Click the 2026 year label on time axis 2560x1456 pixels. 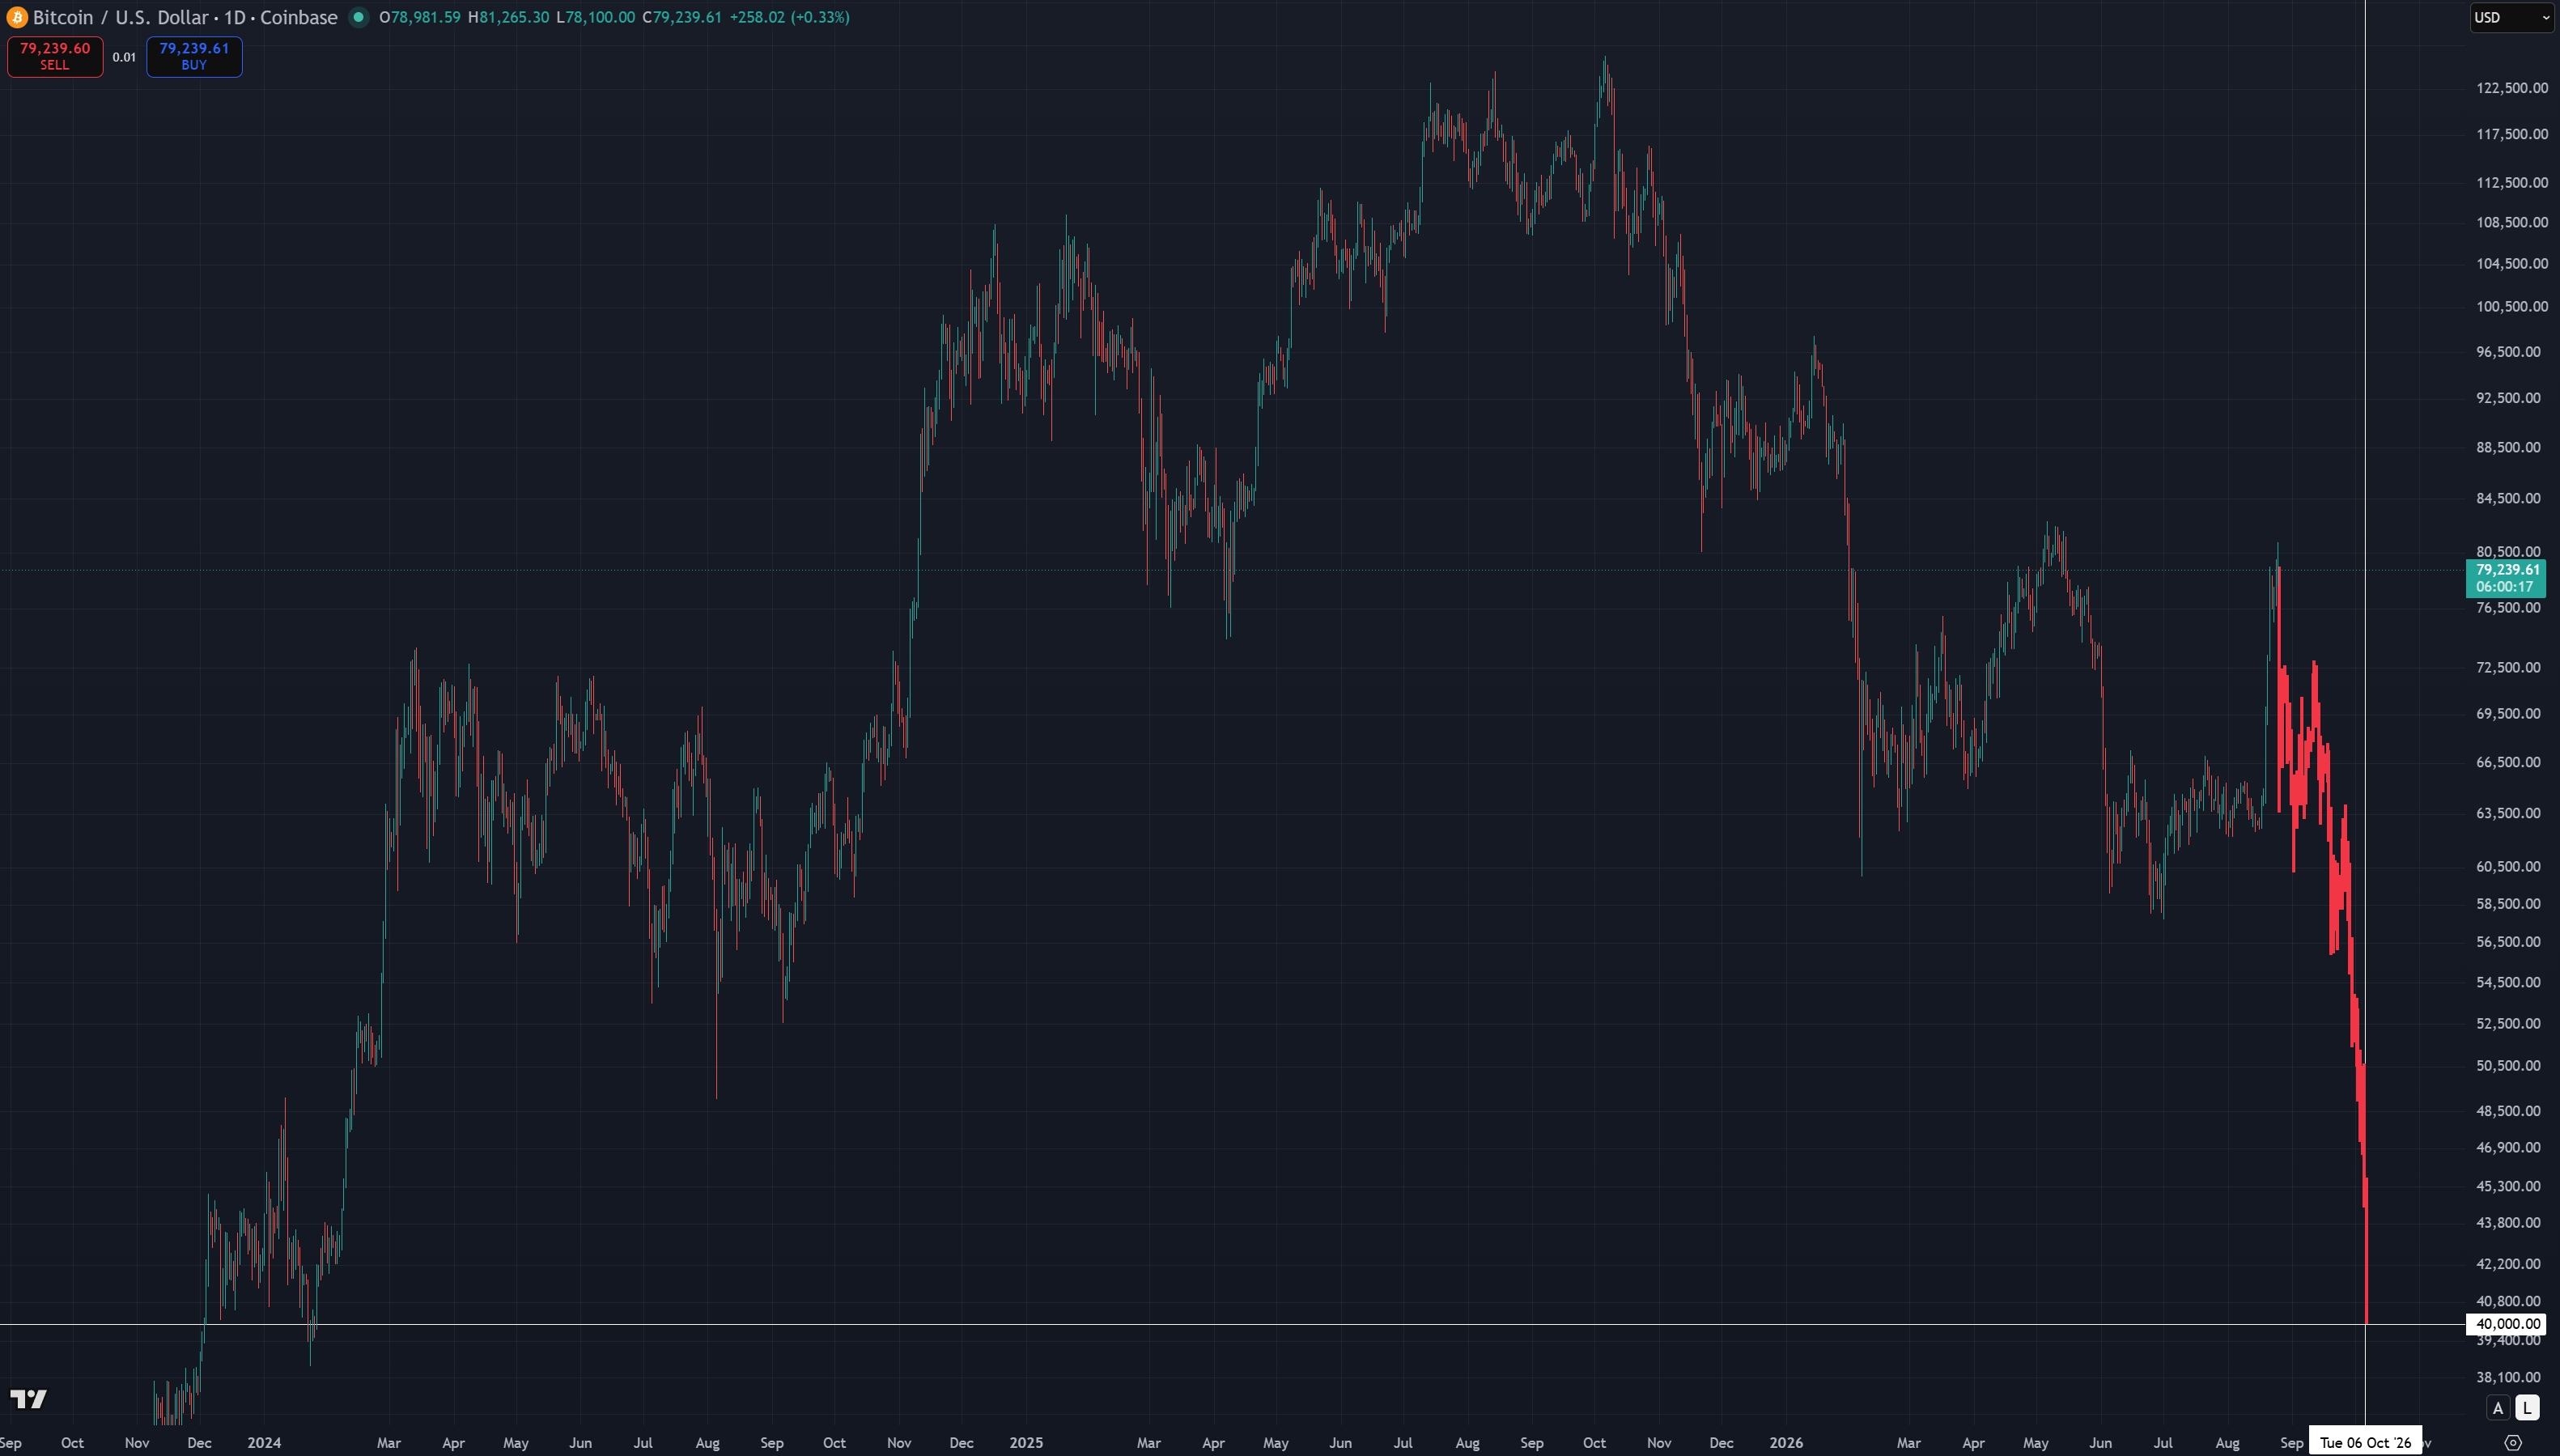point(1786,1443)
